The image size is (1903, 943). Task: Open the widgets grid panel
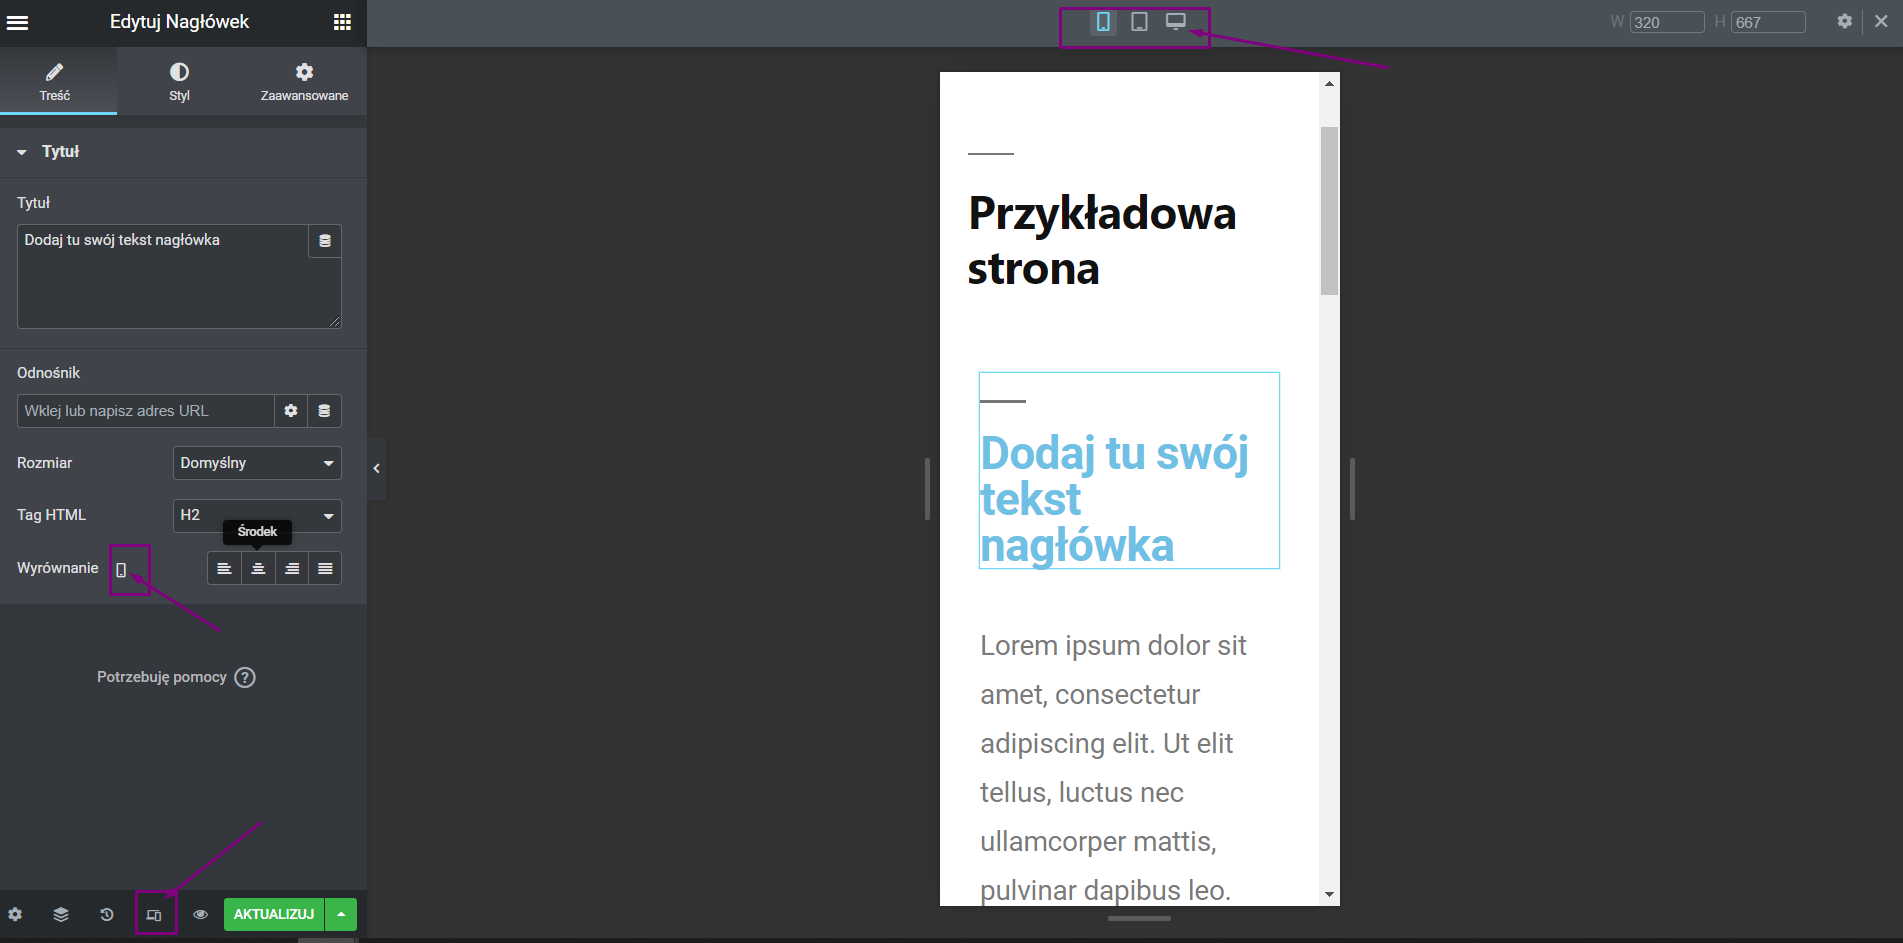342,22
